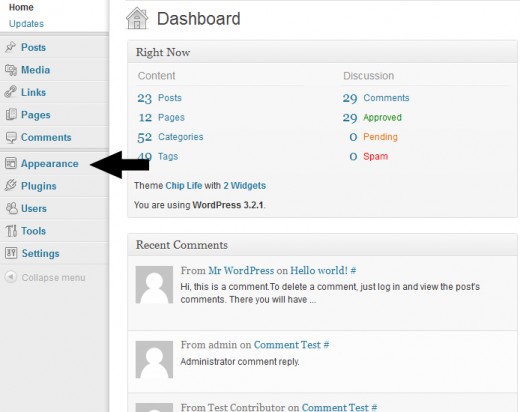Image resolution: width=520 pixels, height=412 pixels.
Task: Open the Tags link
Action: [x=168, y=156]
